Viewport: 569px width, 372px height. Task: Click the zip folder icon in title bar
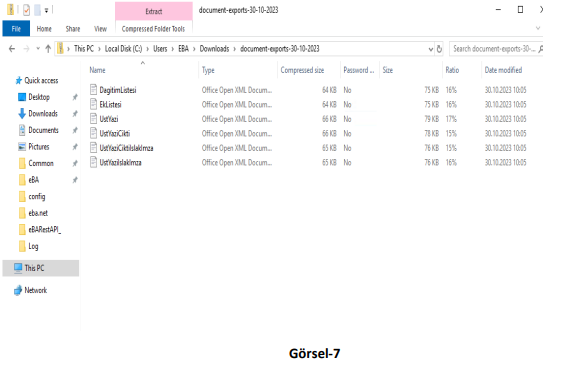coord(11,10)
